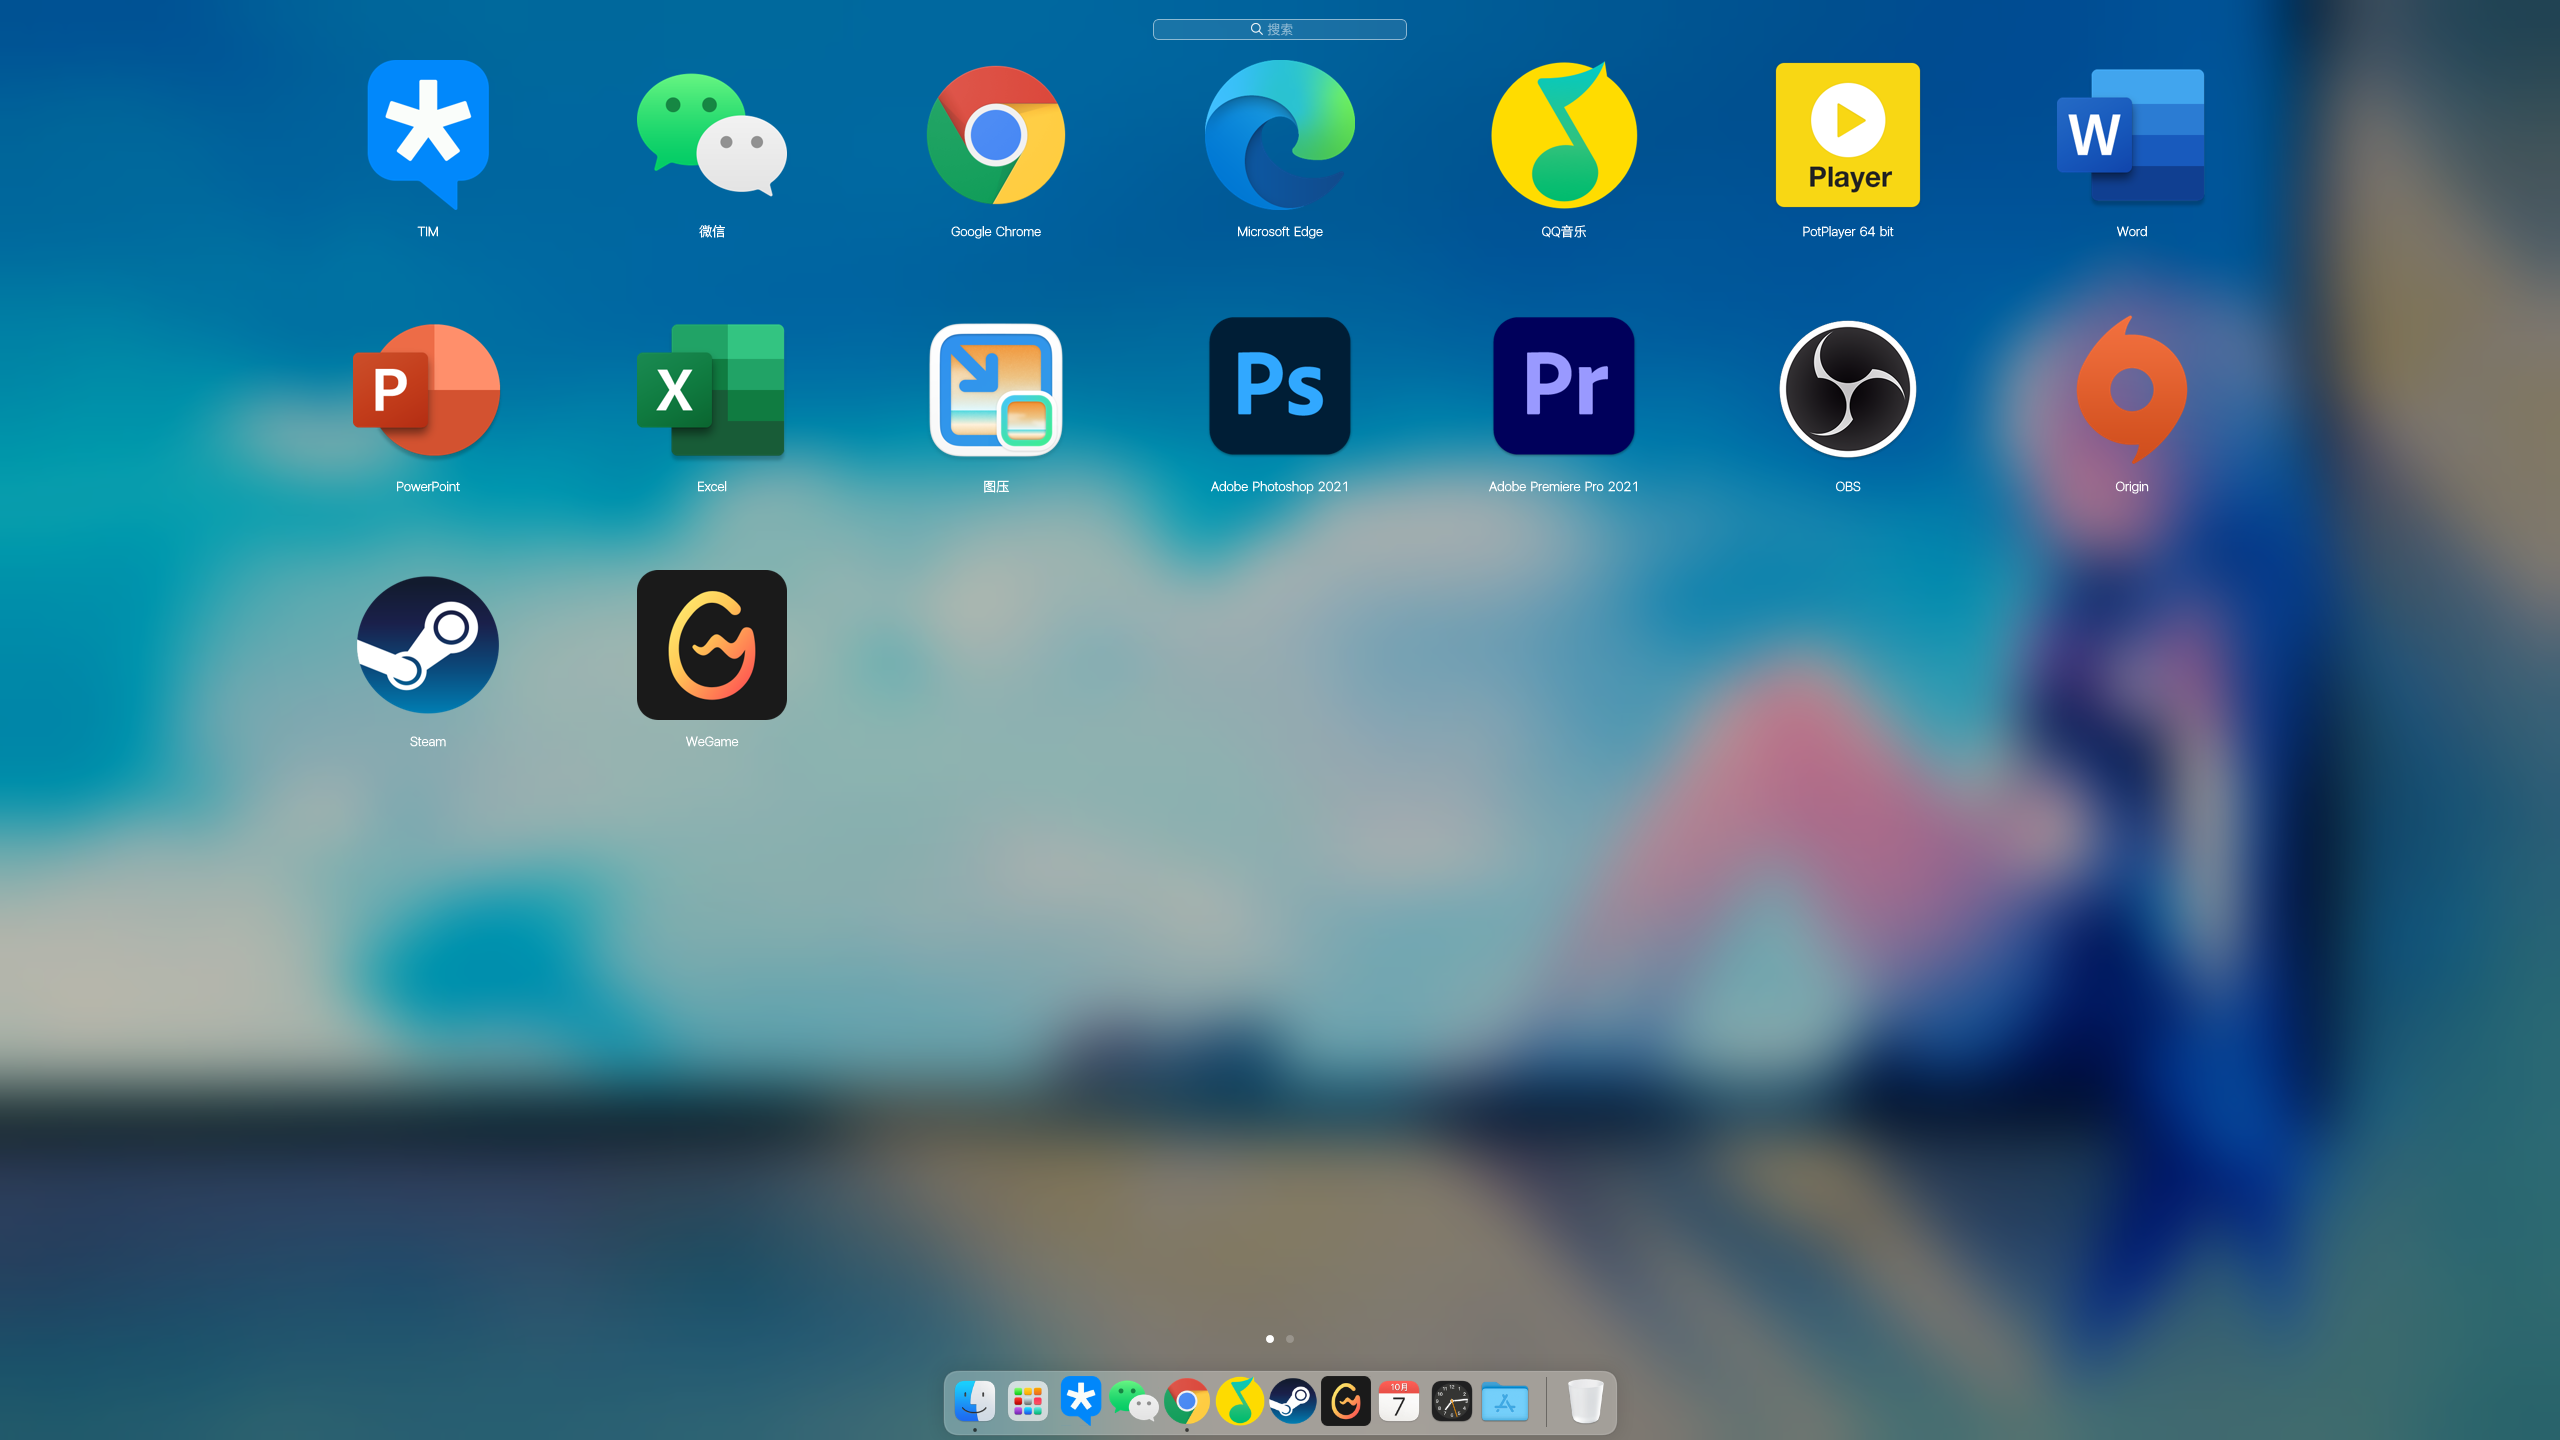Screen dimensions: 2560x1440
Task: Launch Adobe Premiere Pro 2021
Action: point(1564,386)
